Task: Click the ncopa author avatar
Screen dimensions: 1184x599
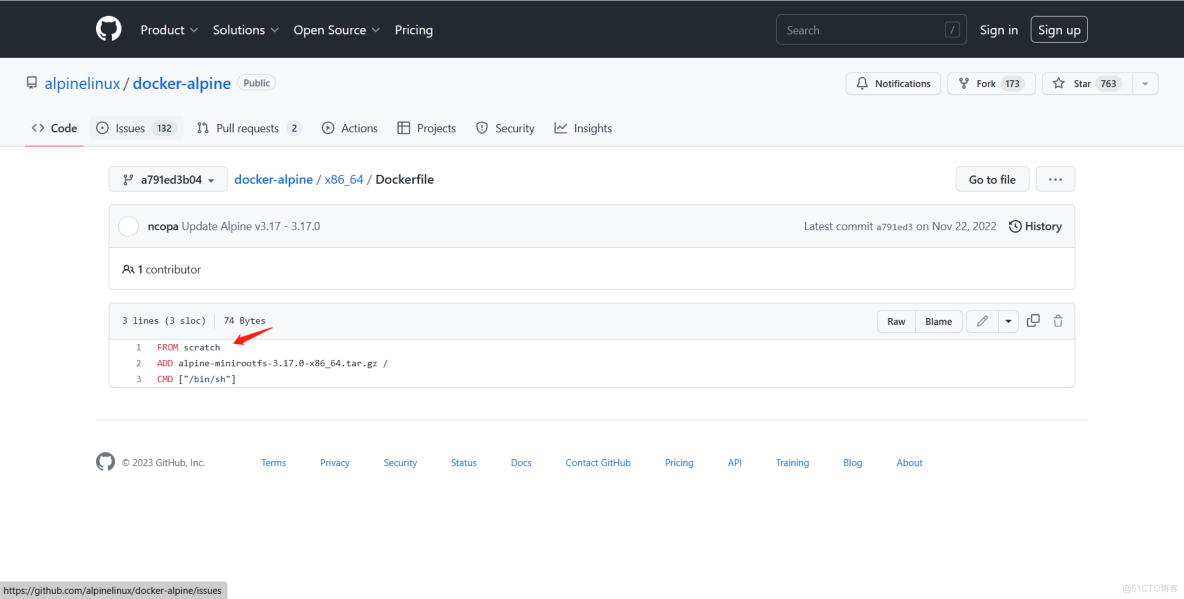Action: (129, 226)
